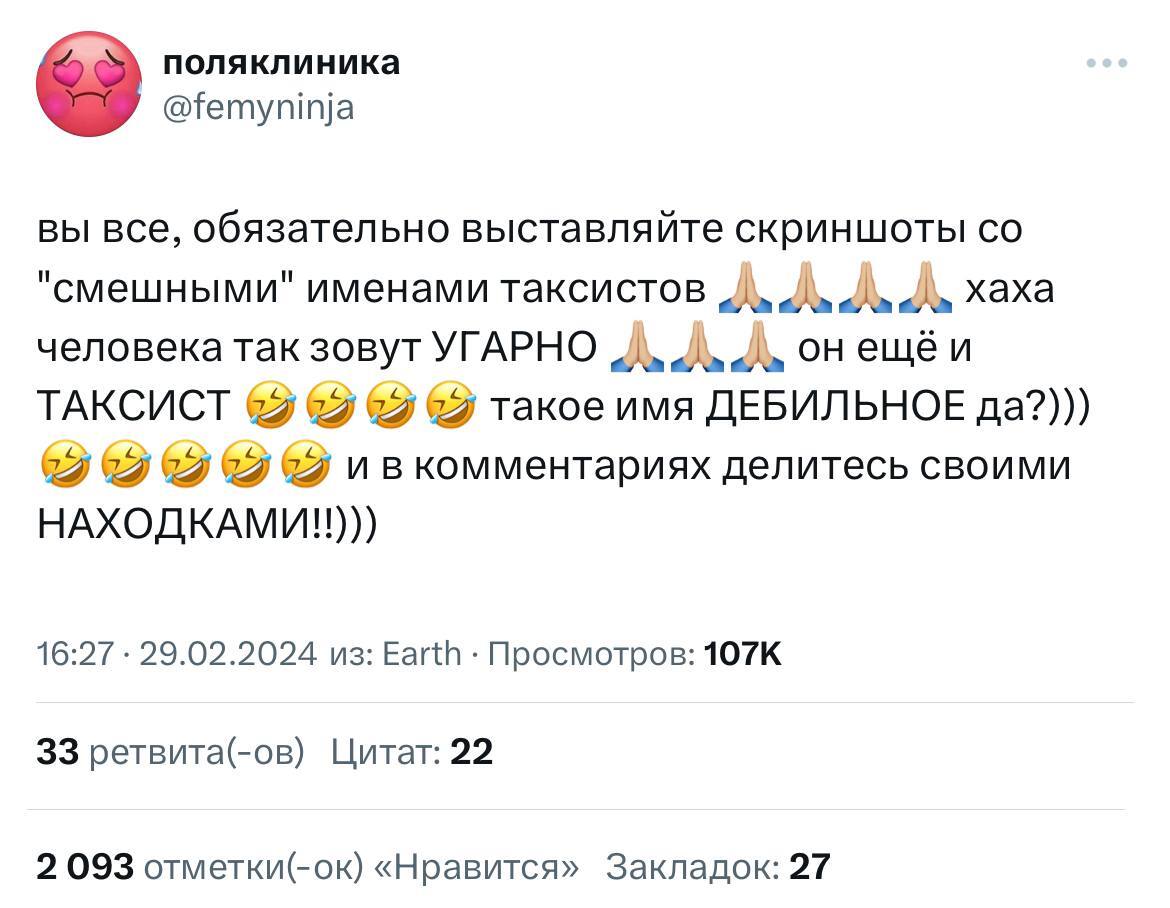
Task: Click the 29.02.2024 post date
Action: click(228, 654)
